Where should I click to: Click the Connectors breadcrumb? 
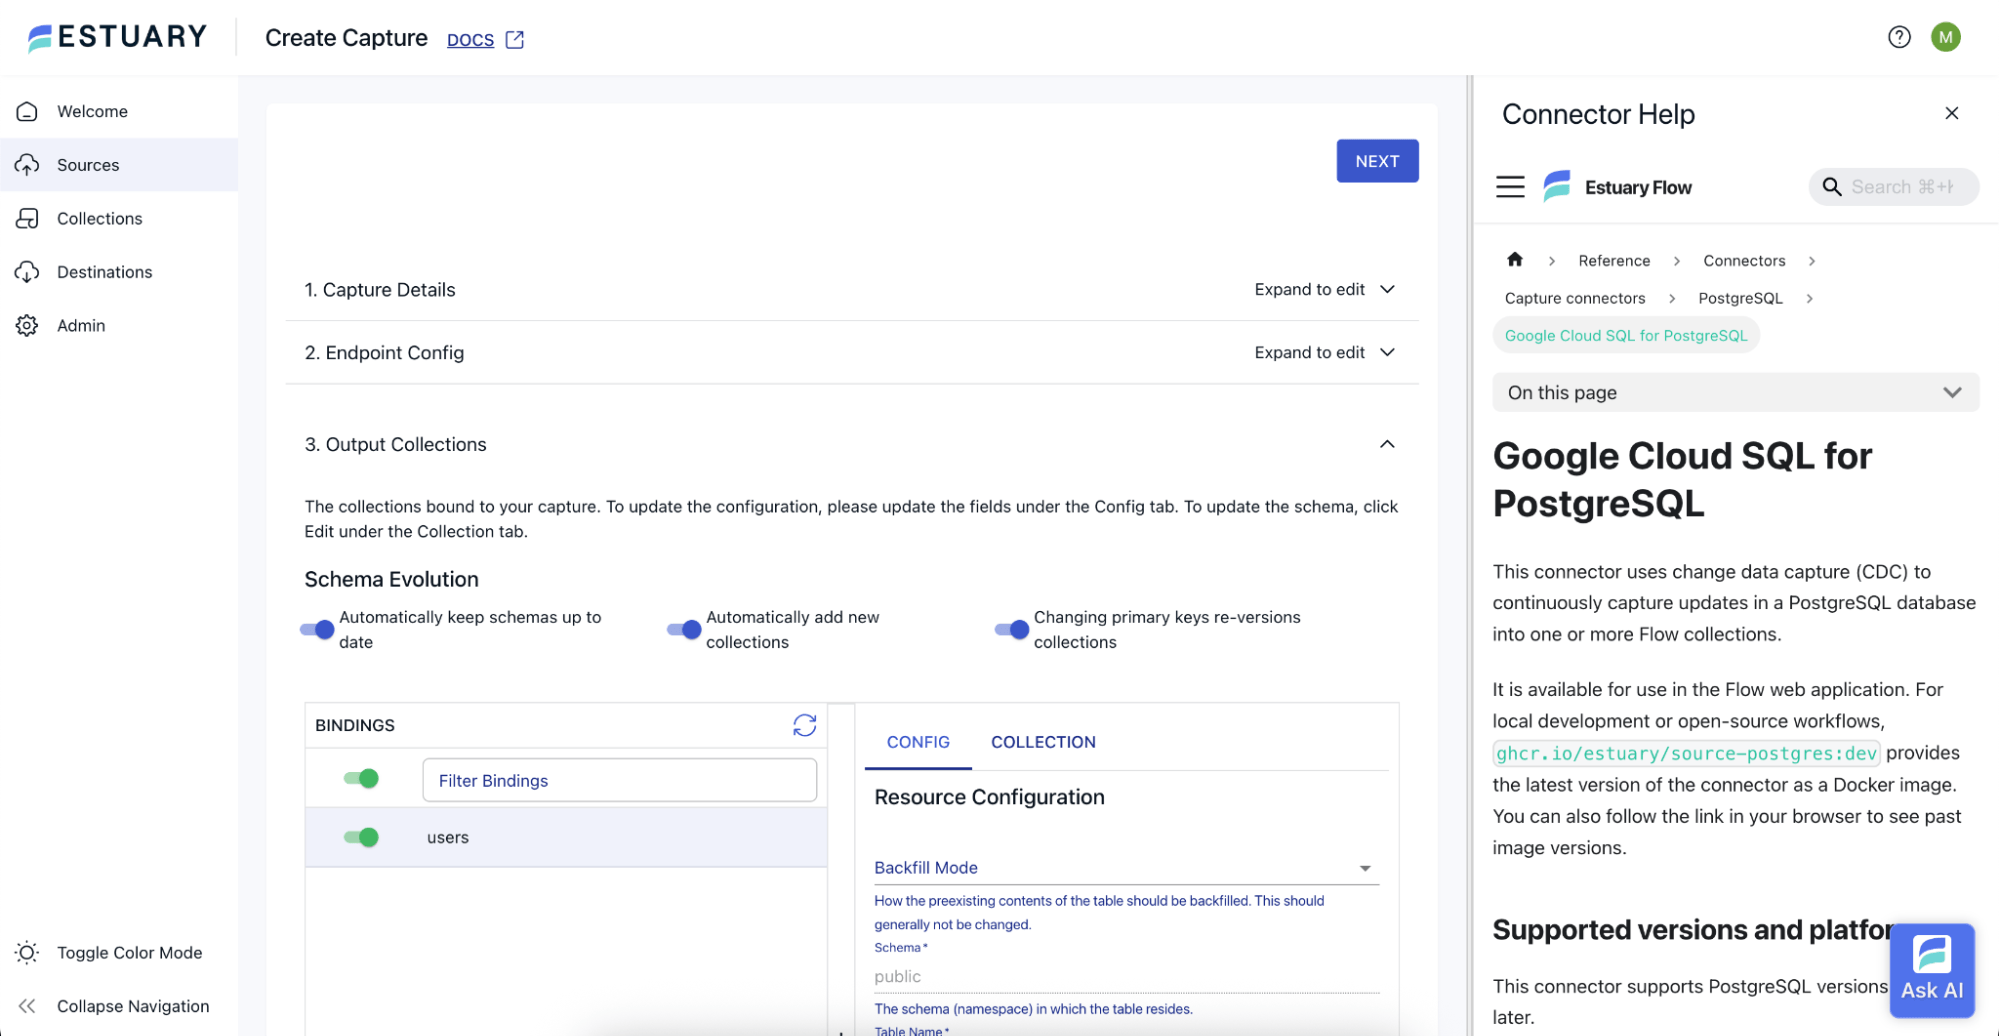coord(1744,260)
